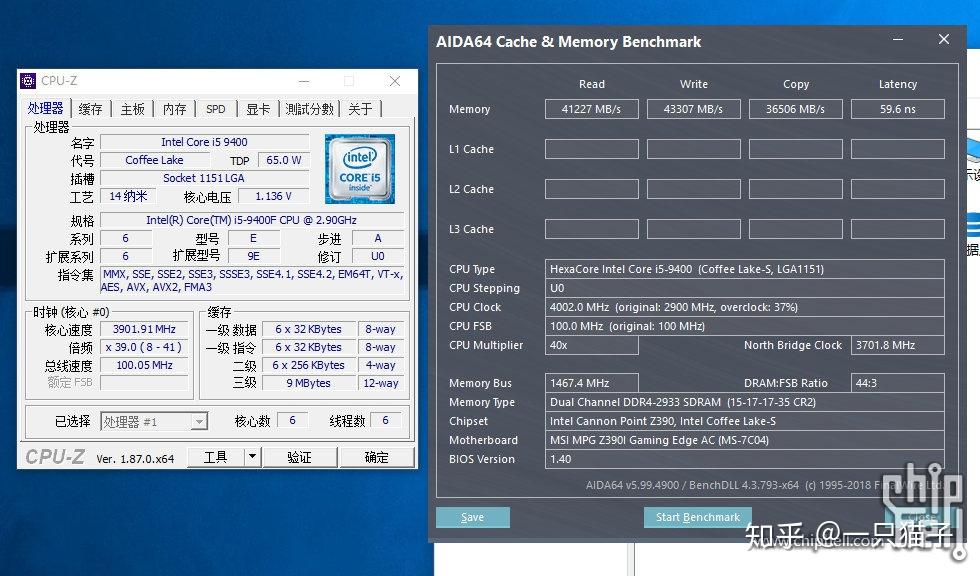Click the DRAM:FSB Ratio value 44:3

tap(898, 383)
